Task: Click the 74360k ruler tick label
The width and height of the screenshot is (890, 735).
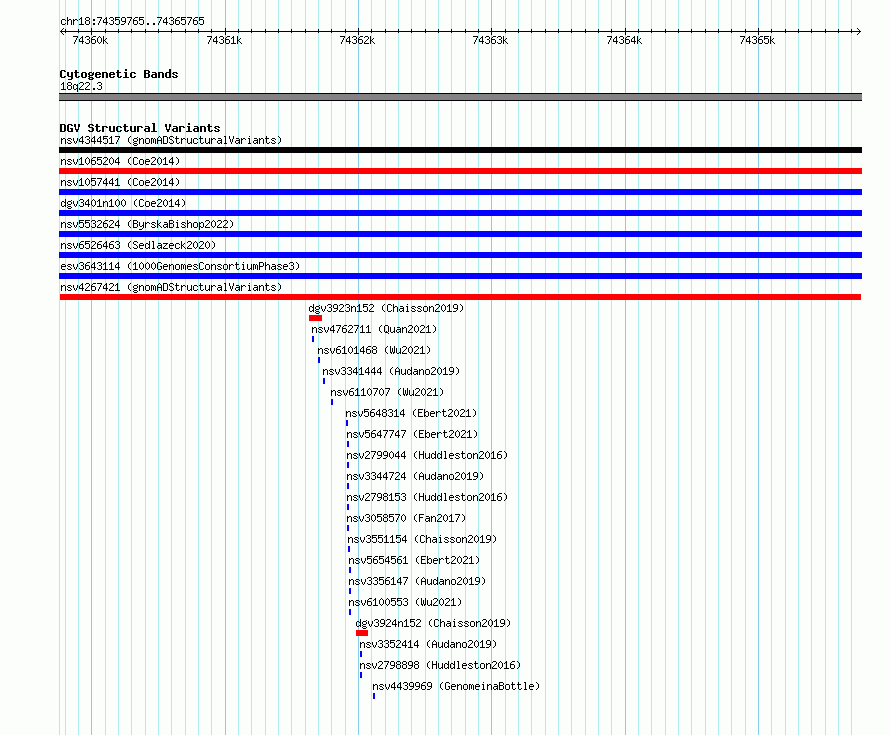Action: 90,40
